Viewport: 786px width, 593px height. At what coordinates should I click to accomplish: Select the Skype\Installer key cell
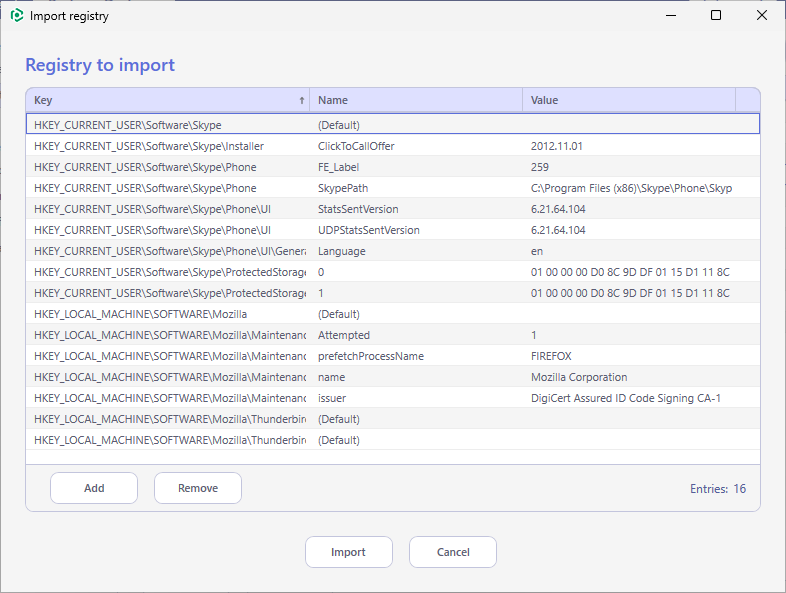(167, 146)
